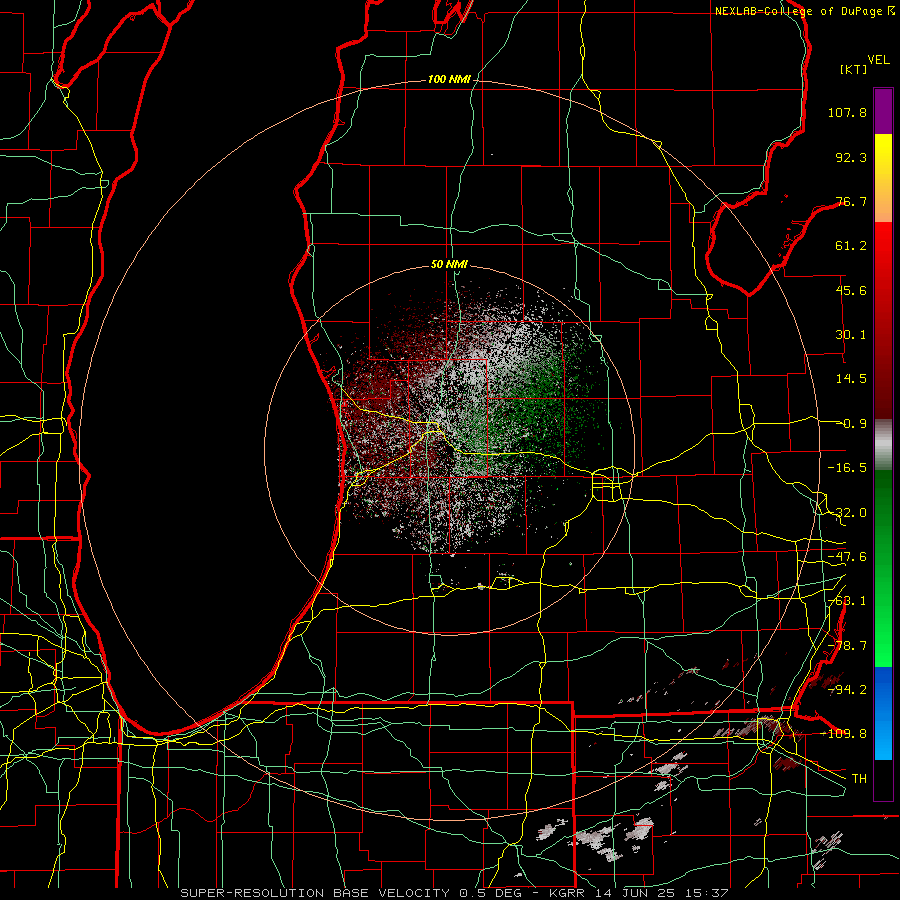The height and width of the screenshot is (900, 900).
Task: Click the 45.6 legend value
Action: 851,290
